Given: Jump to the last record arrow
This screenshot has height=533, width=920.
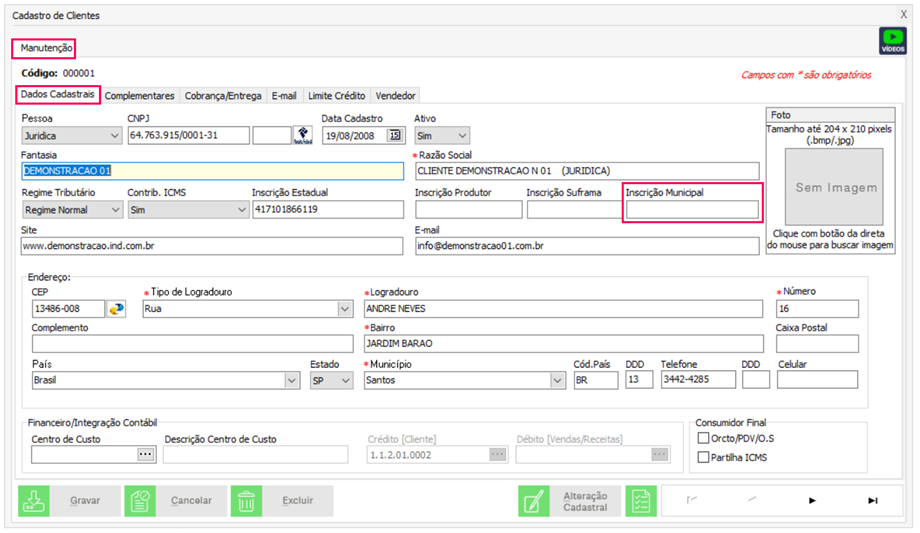Looking at the screenshot, I should [x=872, y=500].
